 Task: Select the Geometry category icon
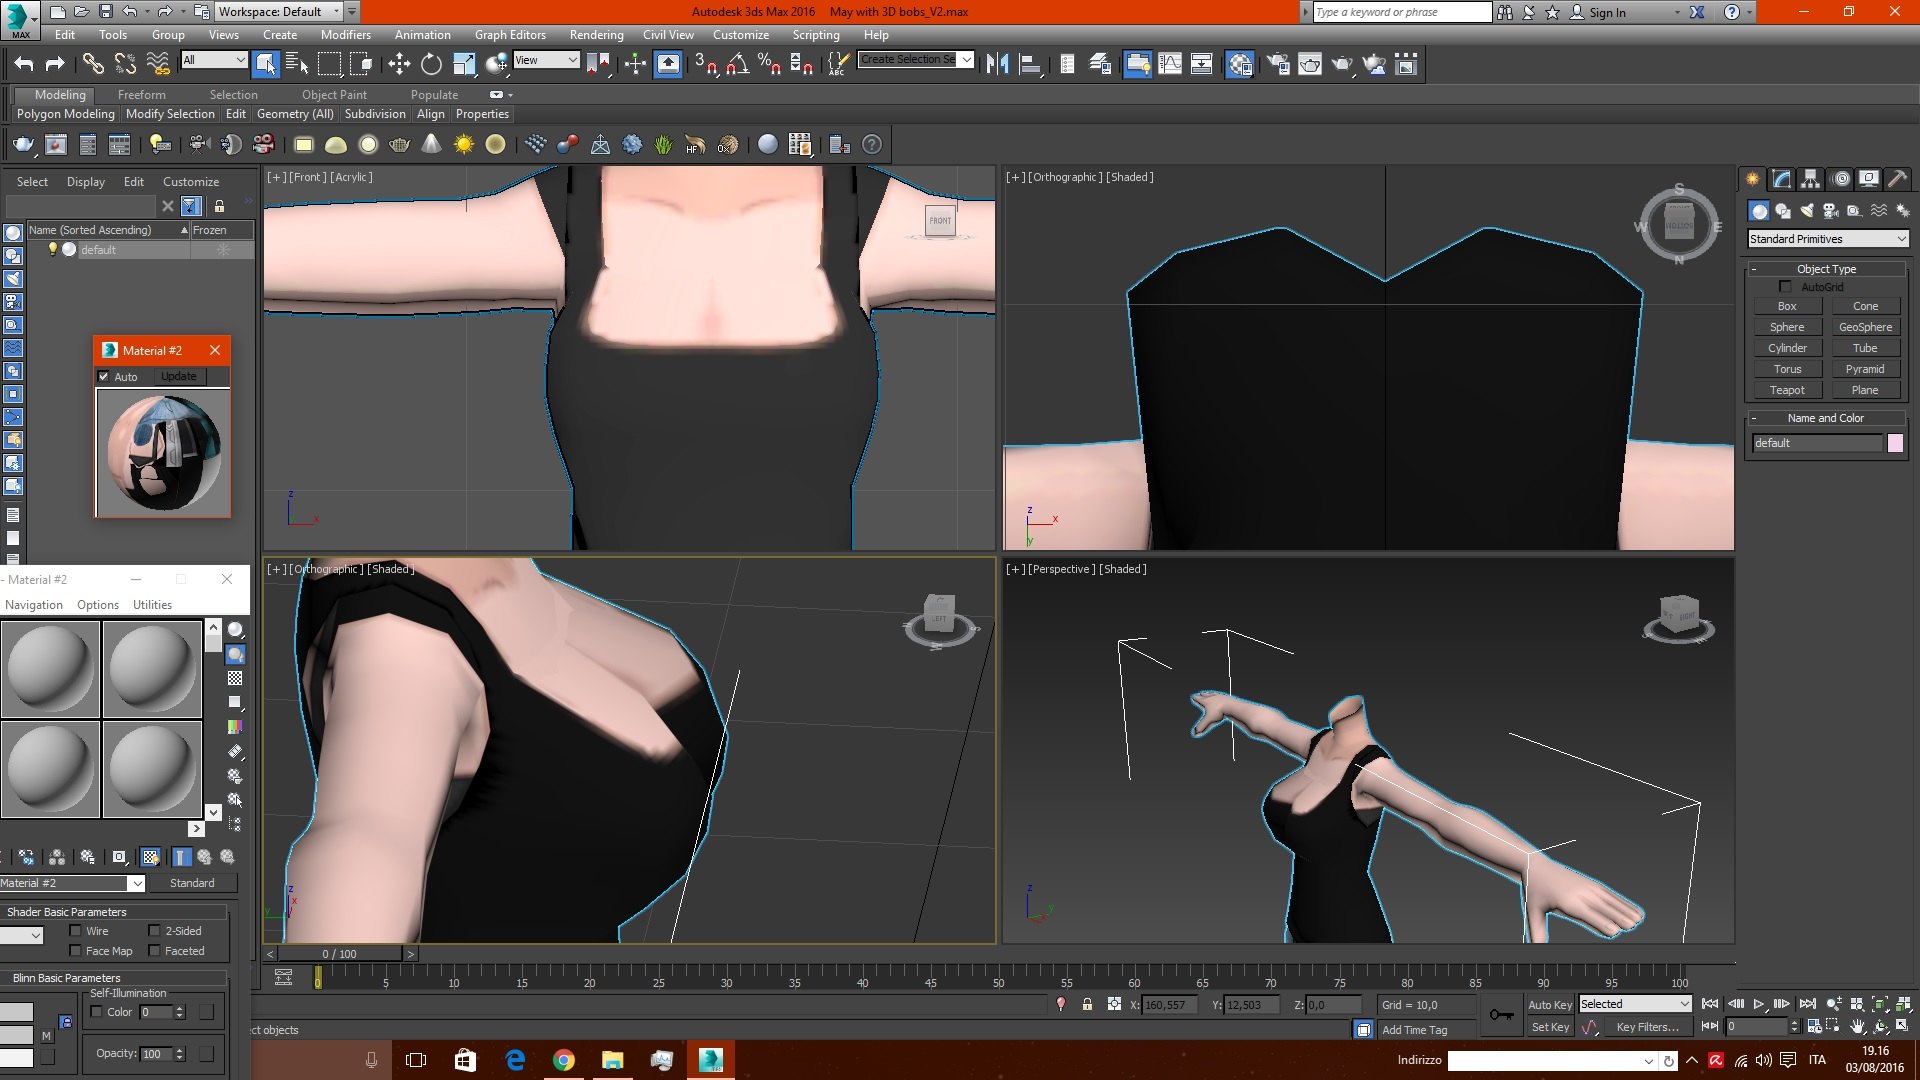pyautogui.click(x=1759, y=210)
